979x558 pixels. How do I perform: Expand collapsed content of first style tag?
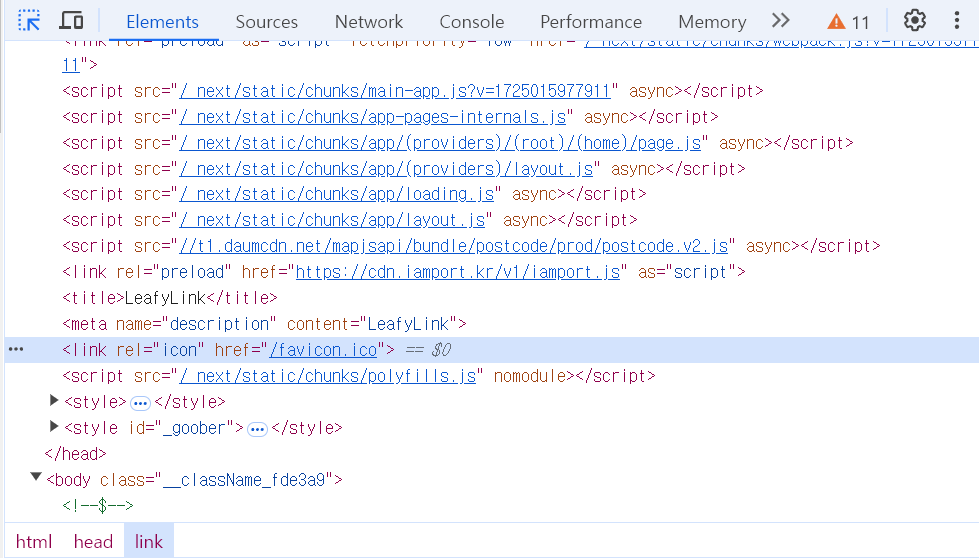(x=140, y=403)
